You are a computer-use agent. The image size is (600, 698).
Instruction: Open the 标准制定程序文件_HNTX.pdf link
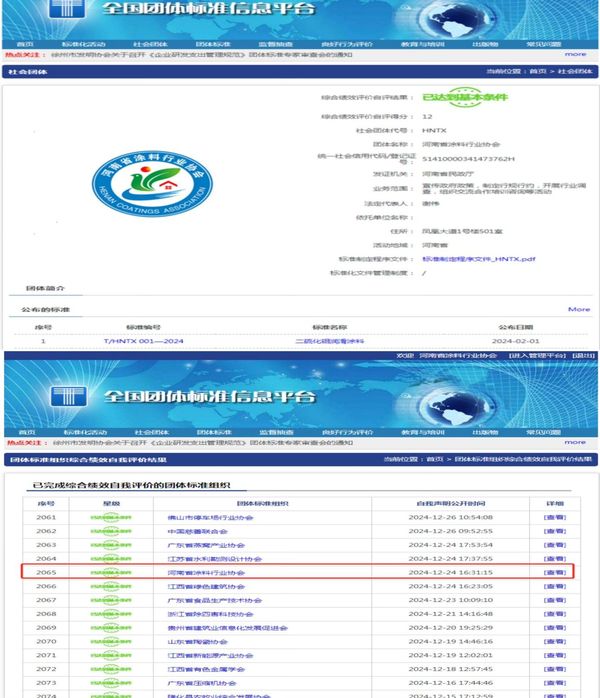[x=479, y=259]
